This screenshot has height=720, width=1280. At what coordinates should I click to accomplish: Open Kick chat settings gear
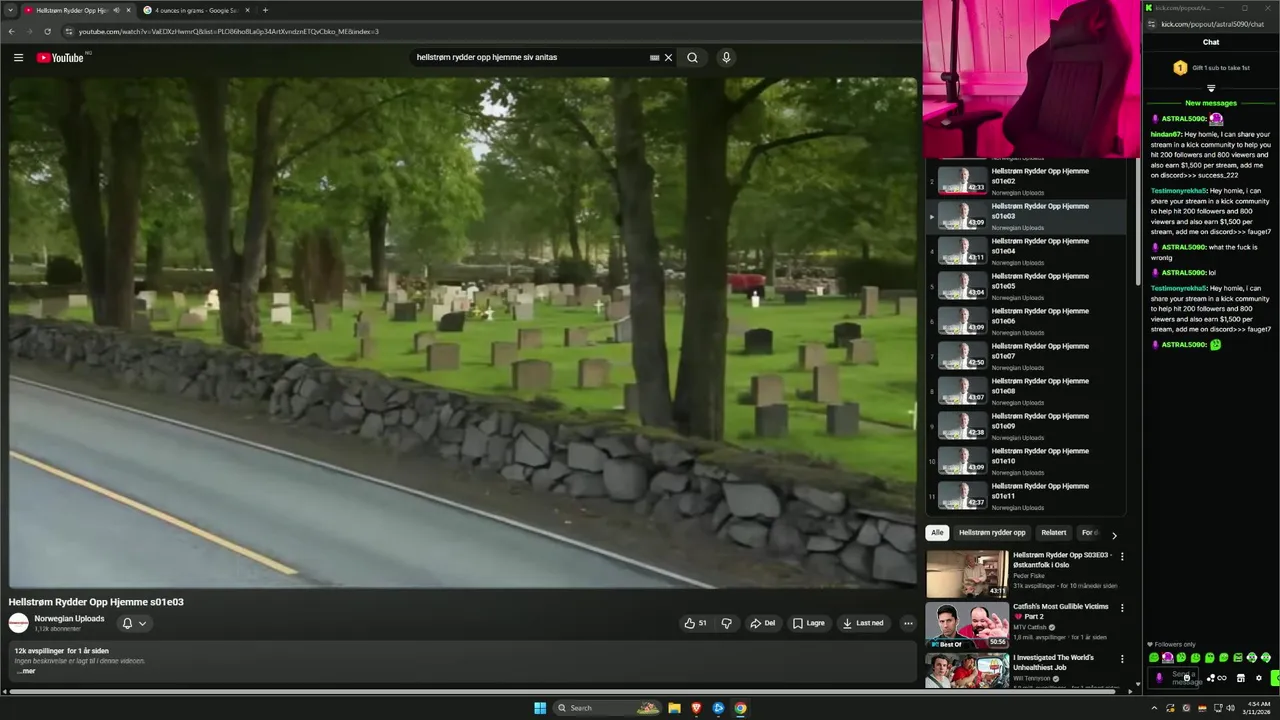coord(1259,678)
